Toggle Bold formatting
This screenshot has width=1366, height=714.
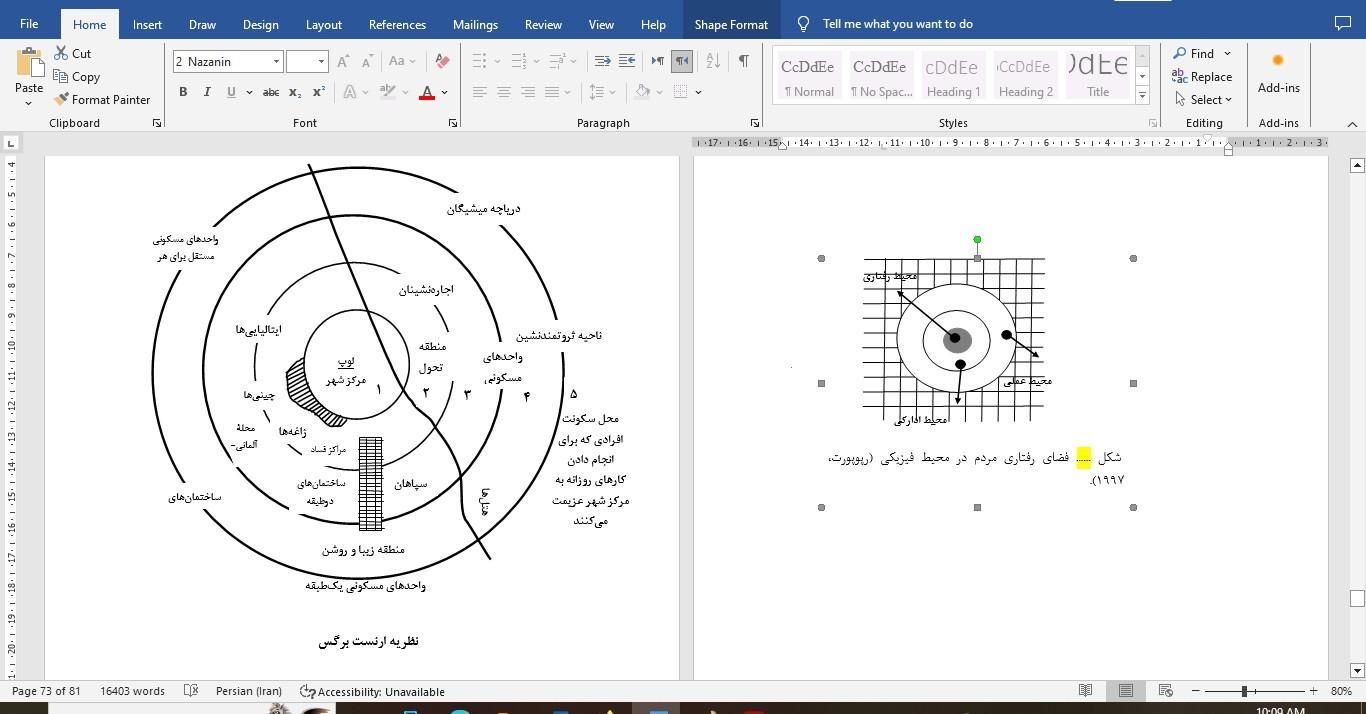point(183,92)
